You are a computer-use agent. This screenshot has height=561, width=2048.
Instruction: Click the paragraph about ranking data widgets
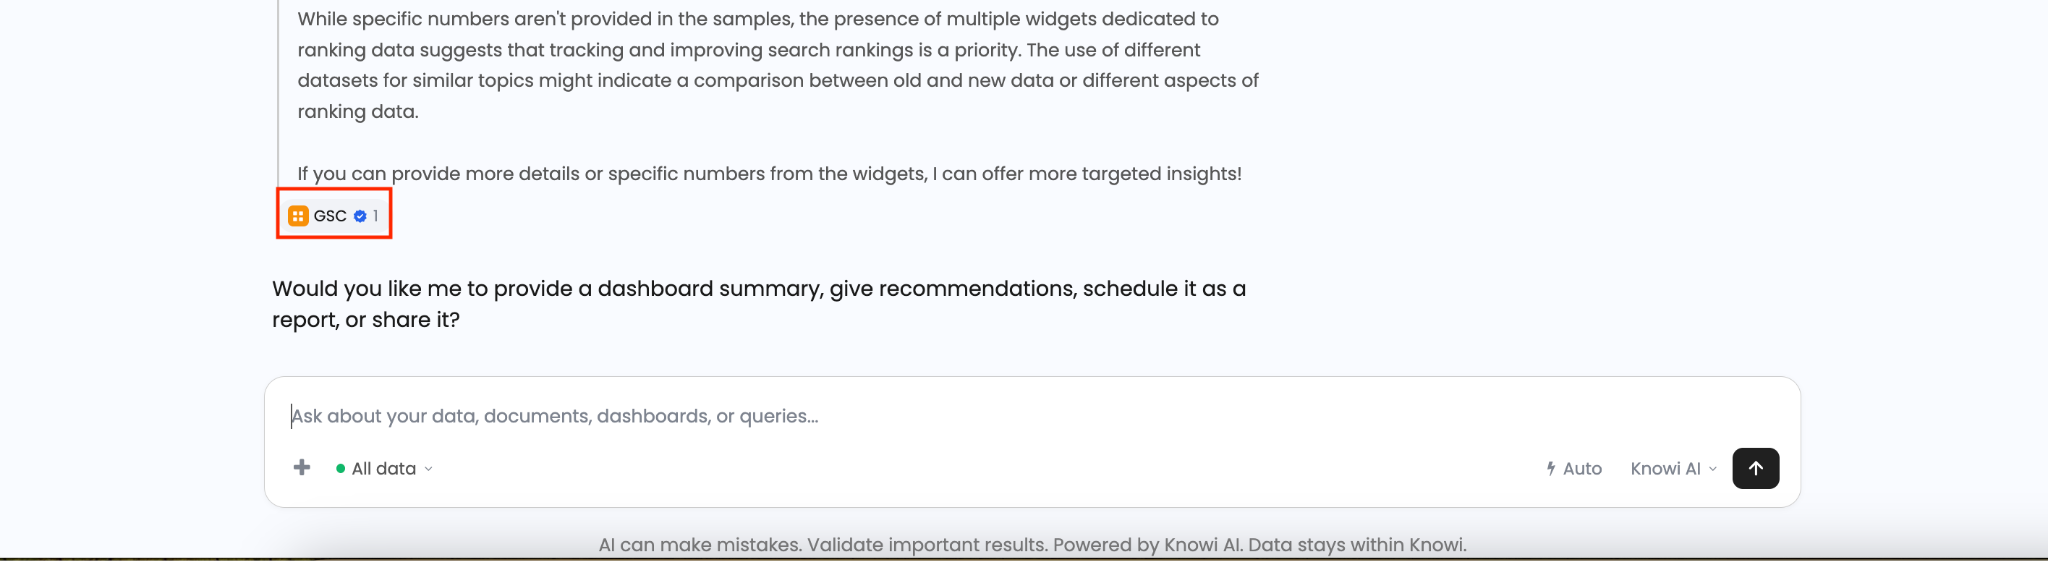pos(778,65)
